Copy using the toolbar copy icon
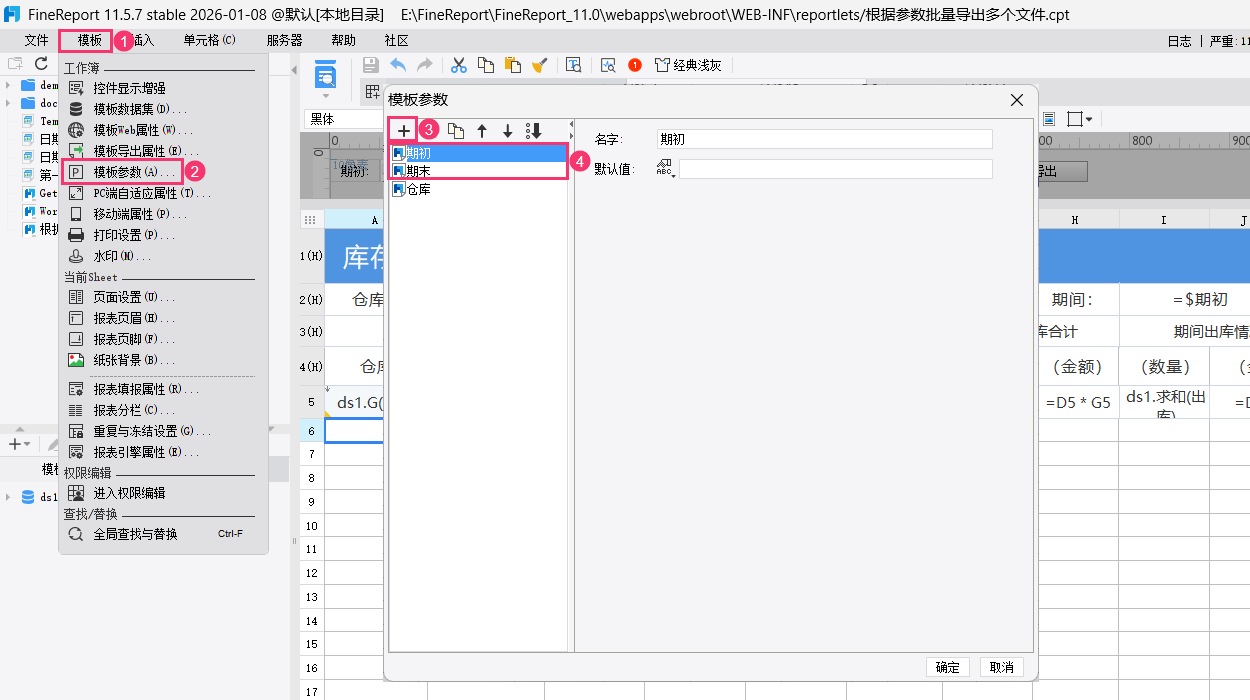The height and width of the screenshot is (700, 1250). (486, 65)
